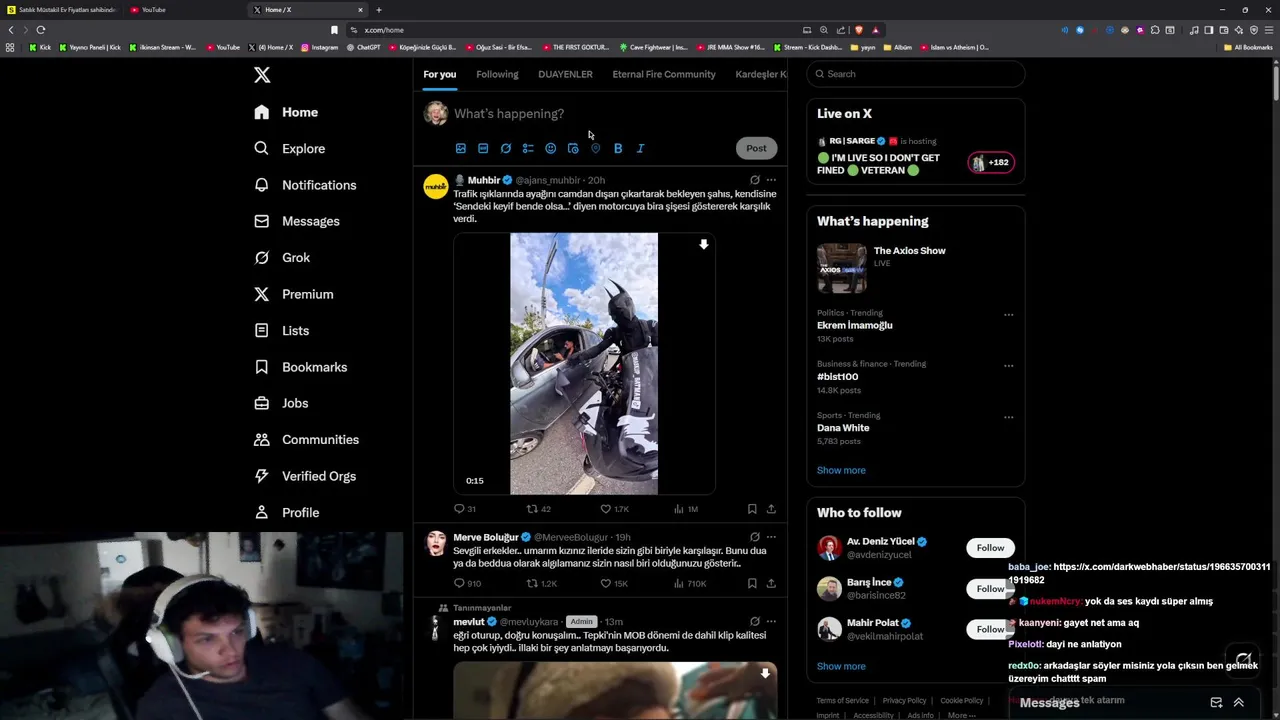Open Notifications in the sidebar

tap(305, 185)
